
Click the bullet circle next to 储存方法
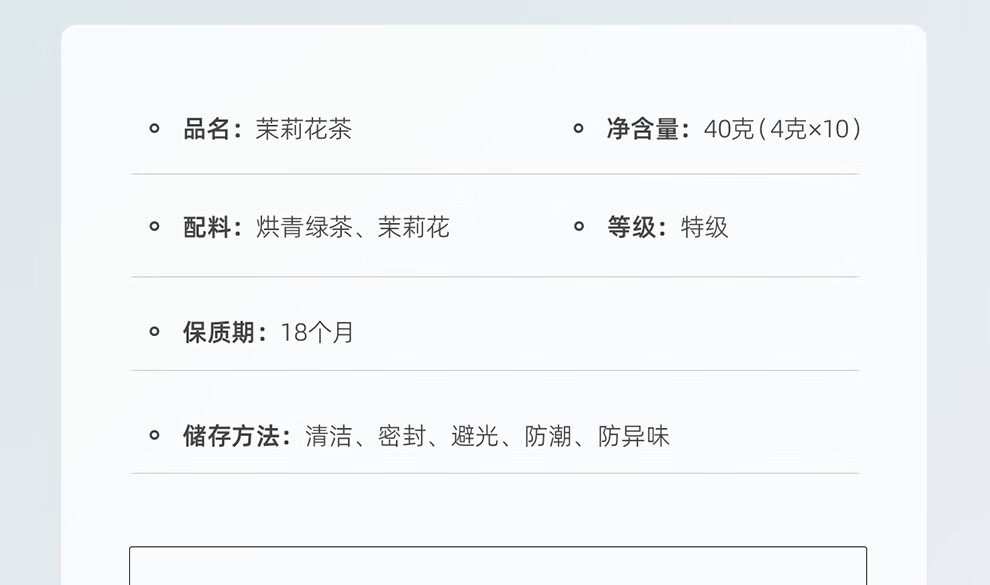154,435
